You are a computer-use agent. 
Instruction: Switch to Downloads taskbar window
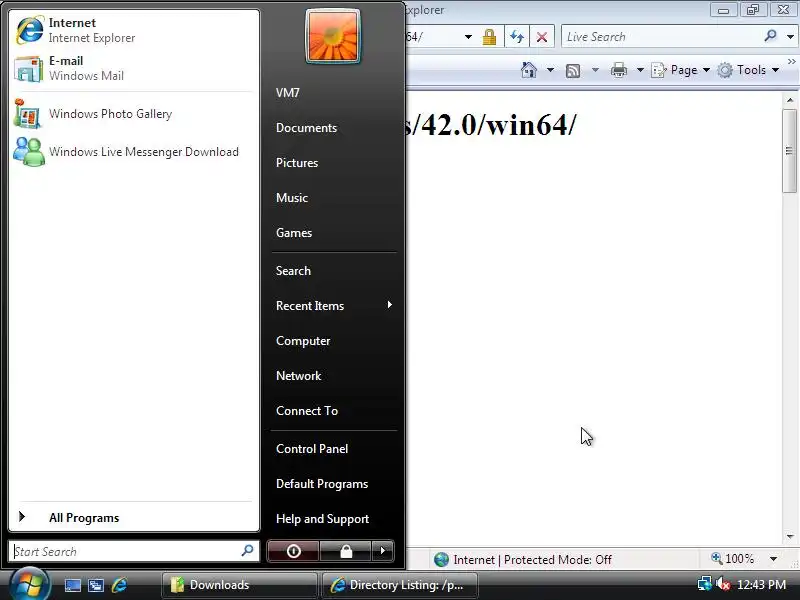coord(239,585)
